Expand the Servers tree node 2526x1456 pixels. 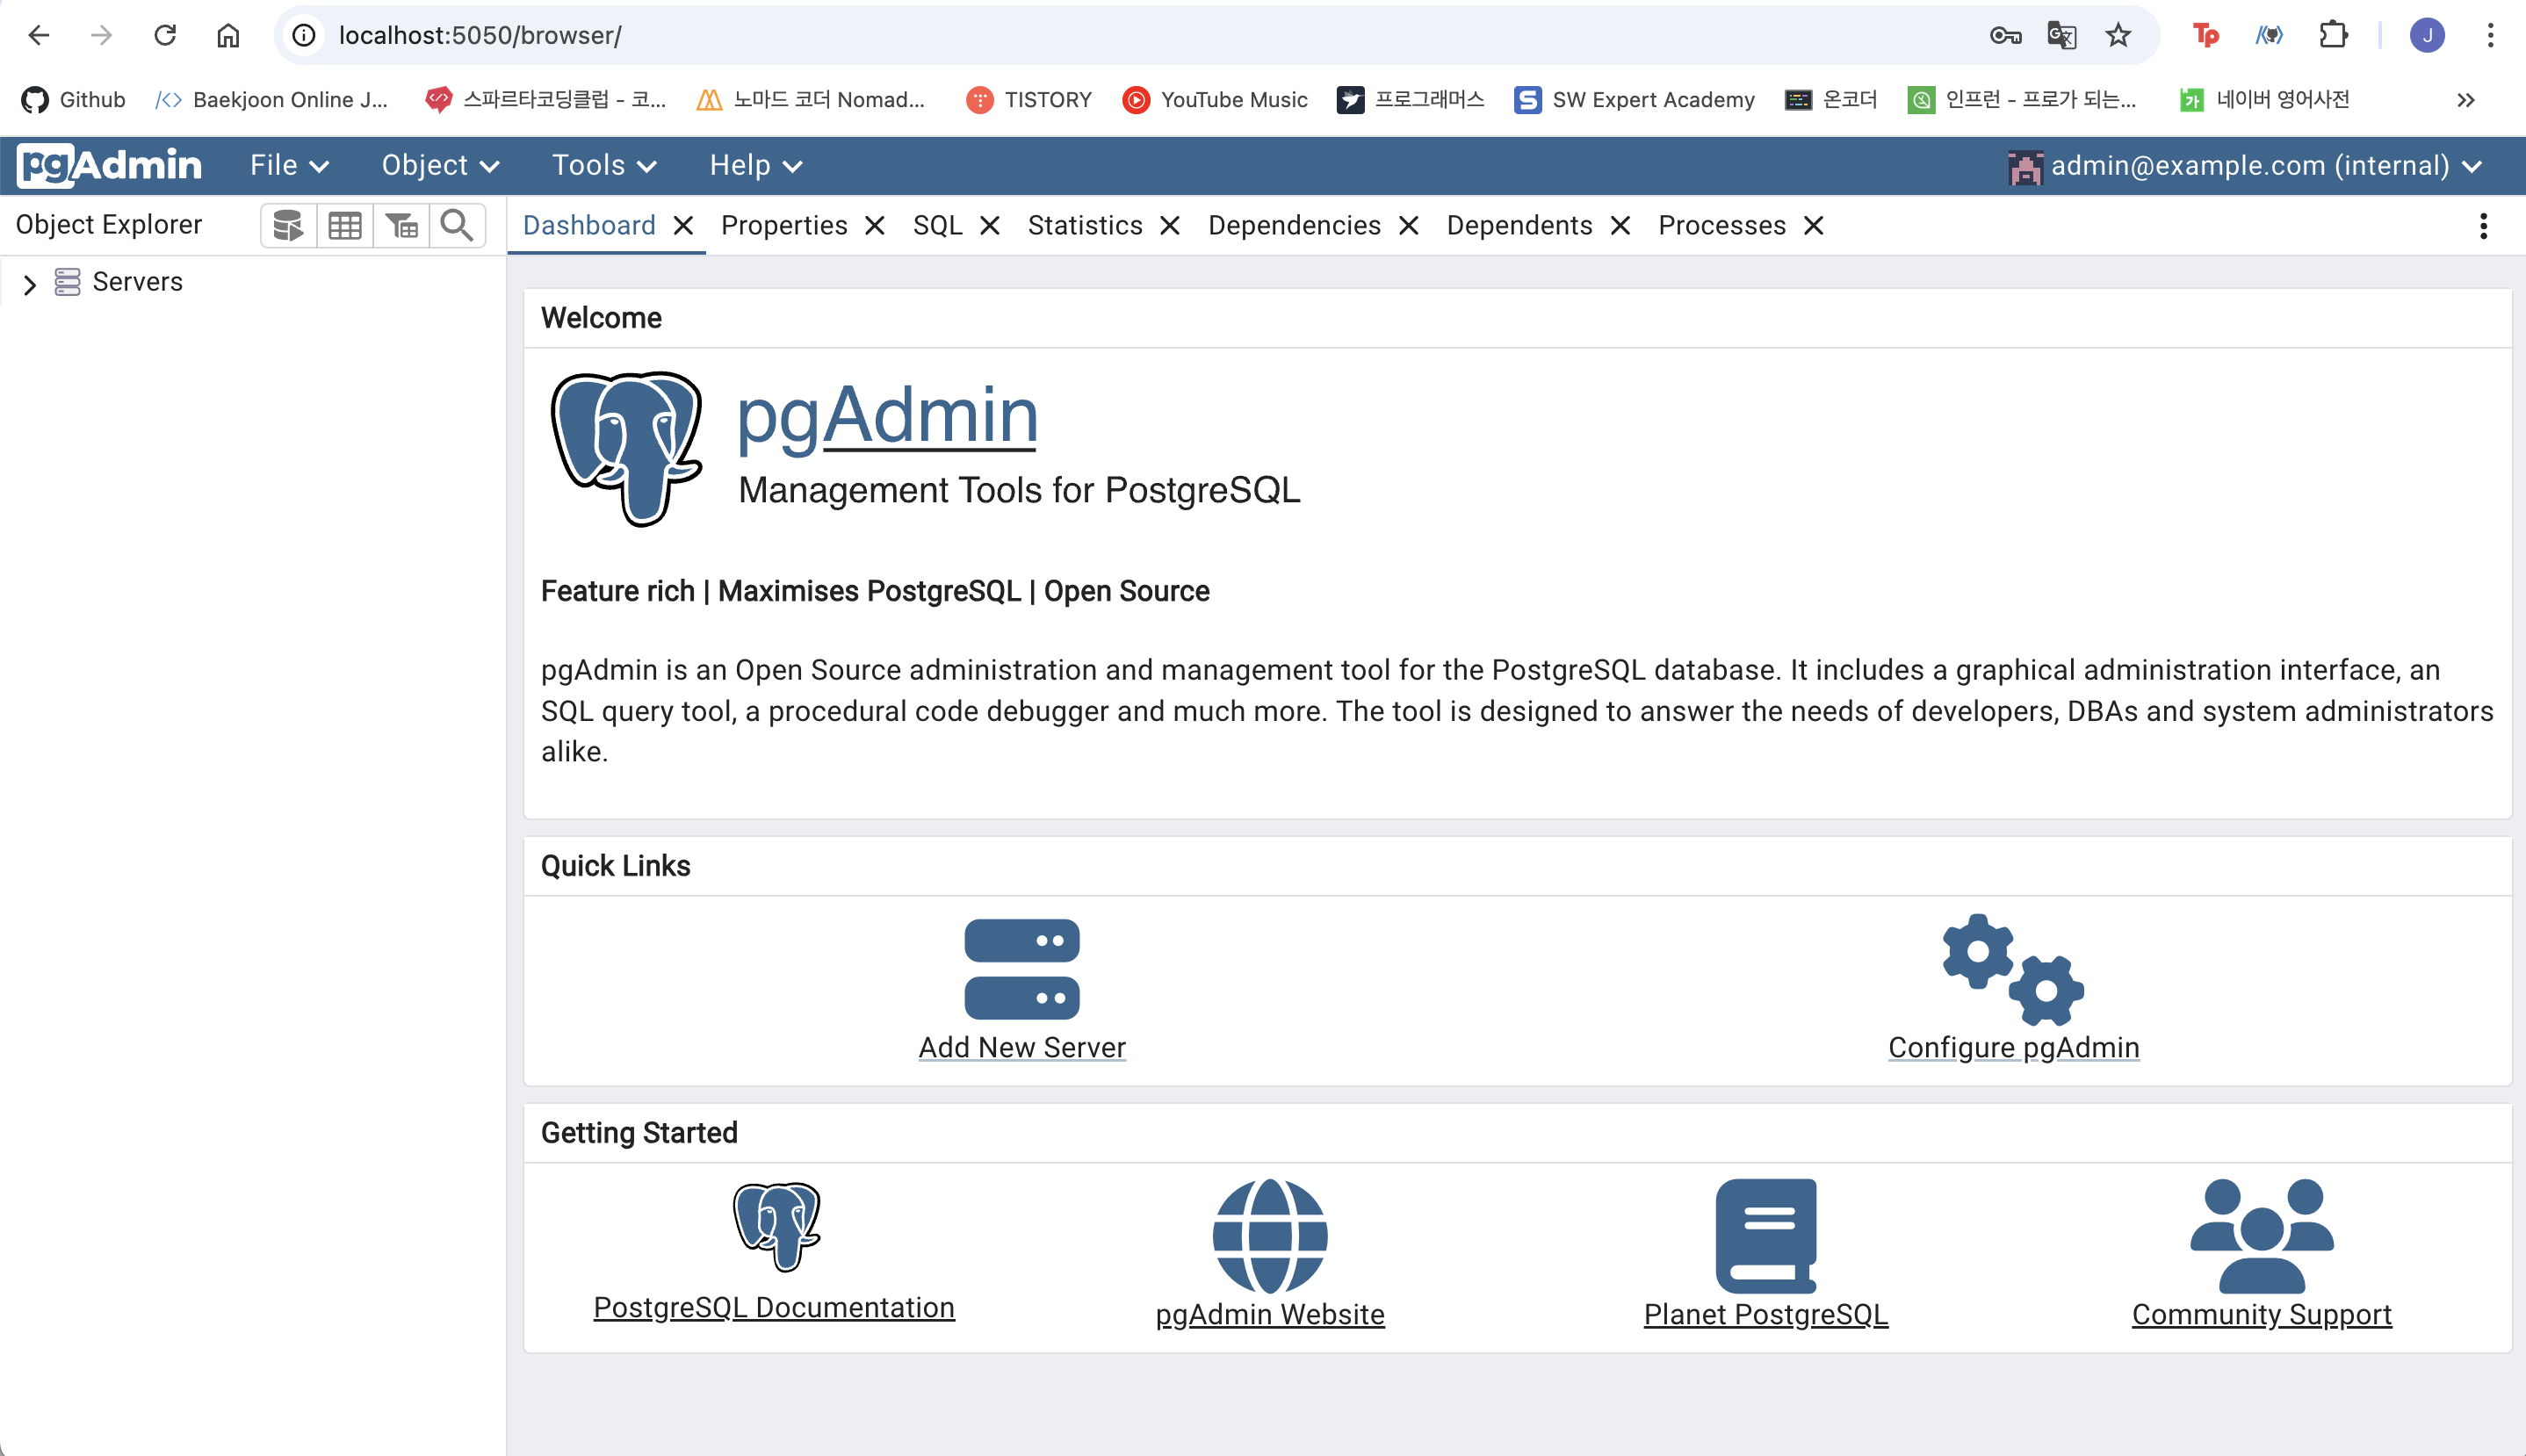point(29,284)
